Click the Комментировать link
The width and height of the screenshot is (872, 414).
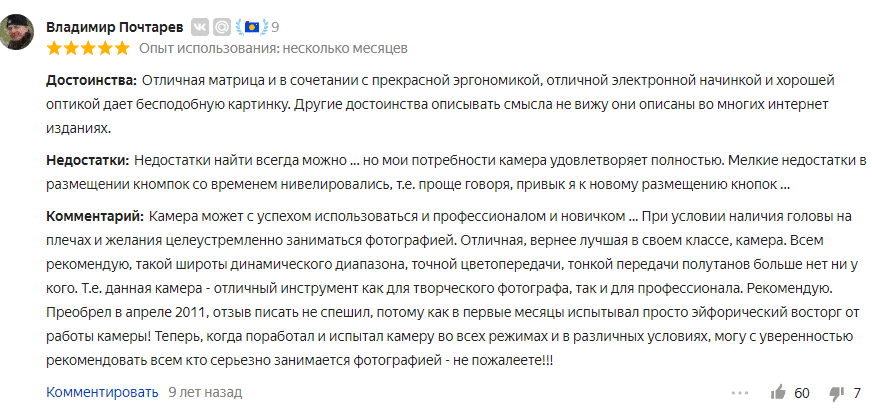(x=102, y=392)
